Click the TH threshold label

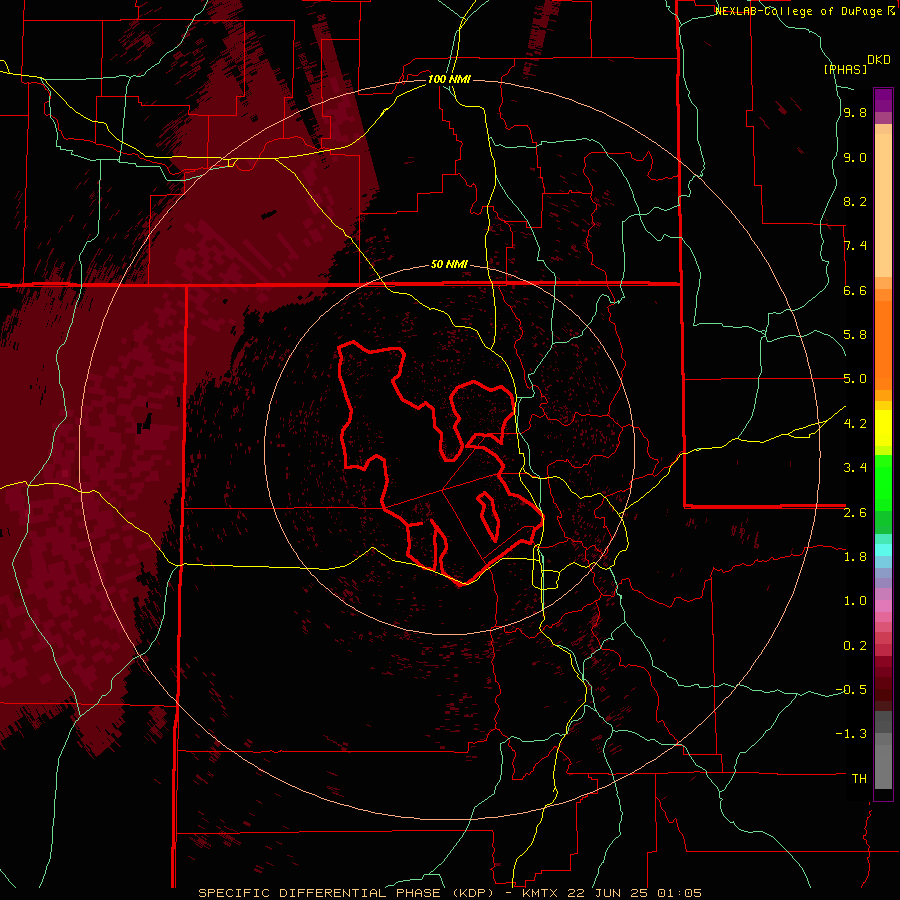click(859, 778)
